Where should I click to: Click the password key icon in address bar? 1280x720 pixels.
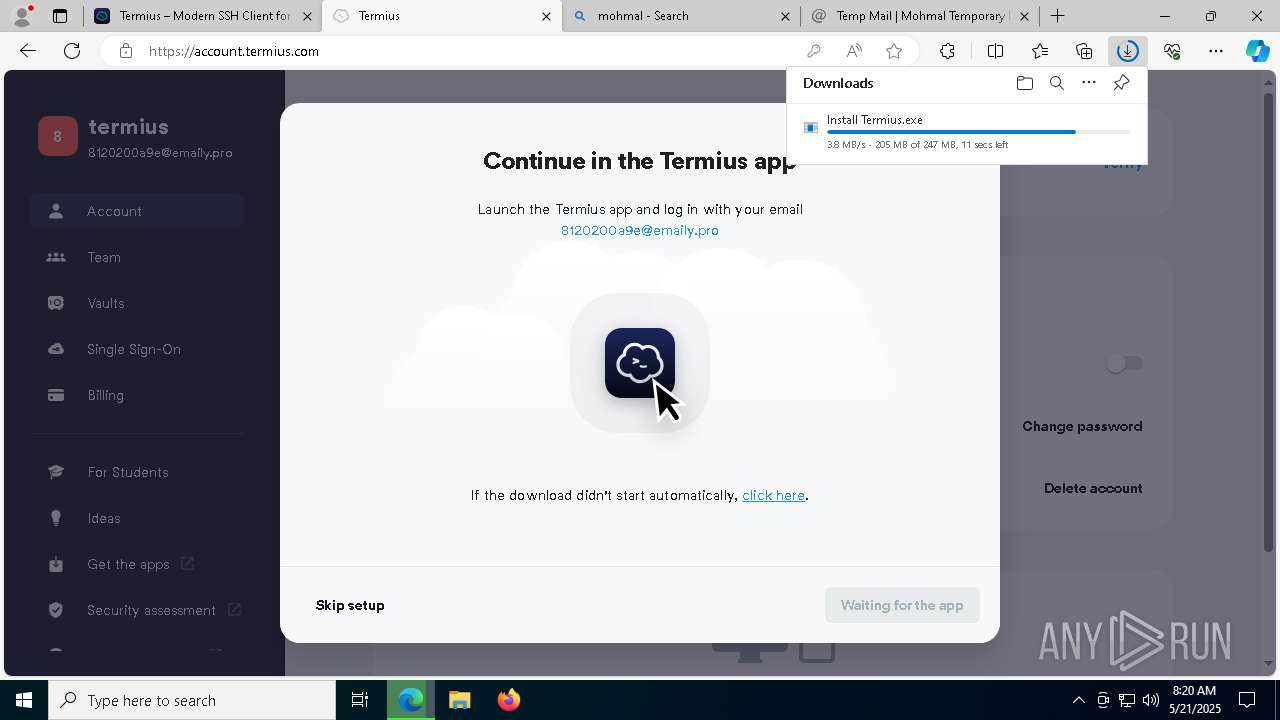tap(814, 51)
